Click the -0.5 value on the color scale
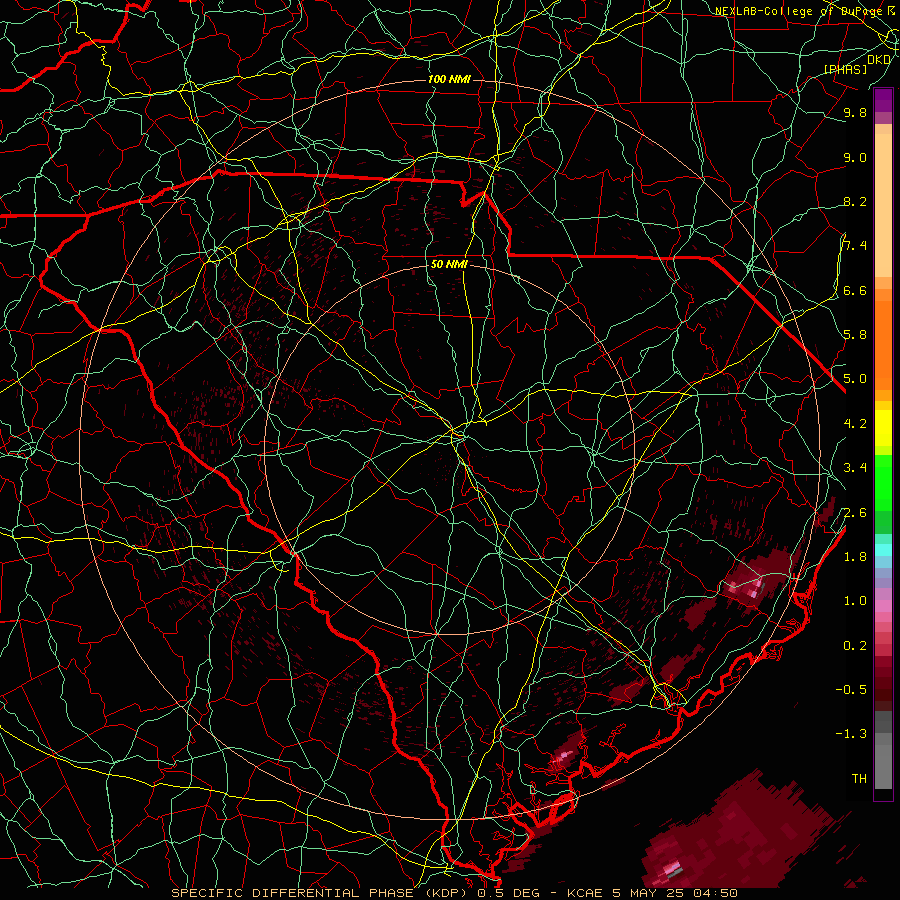 852,690
